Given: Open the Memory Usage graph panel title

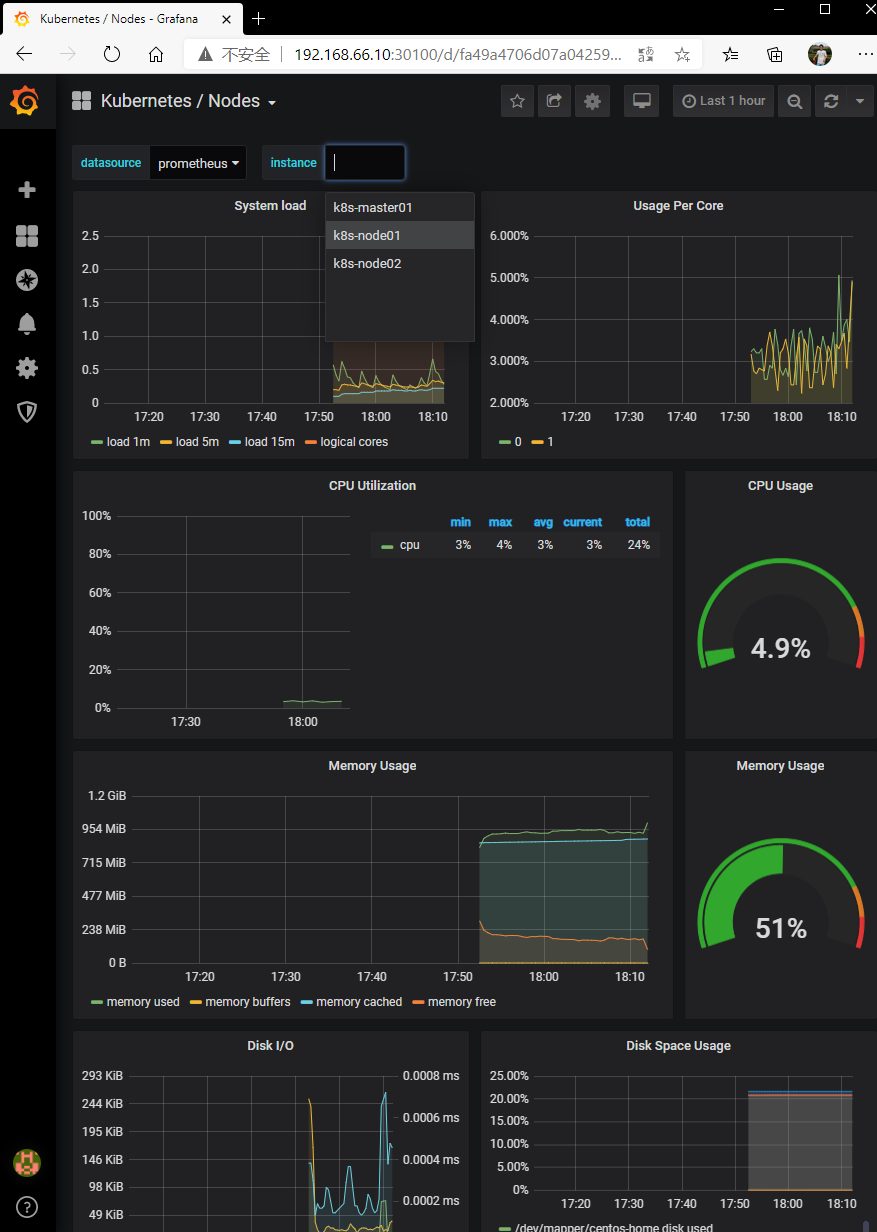Looking at the screenshot, I should tap(372, 766).
